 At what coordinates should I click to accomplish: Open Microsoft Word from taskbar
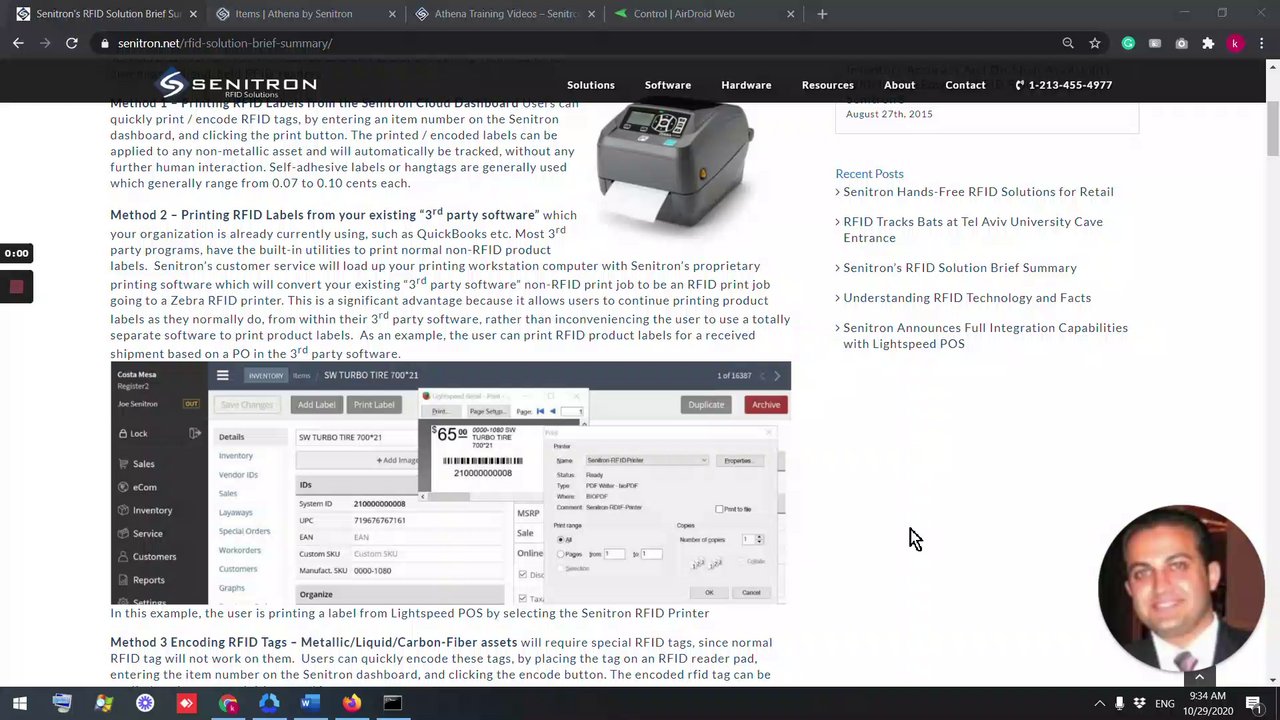click(310, 703)
